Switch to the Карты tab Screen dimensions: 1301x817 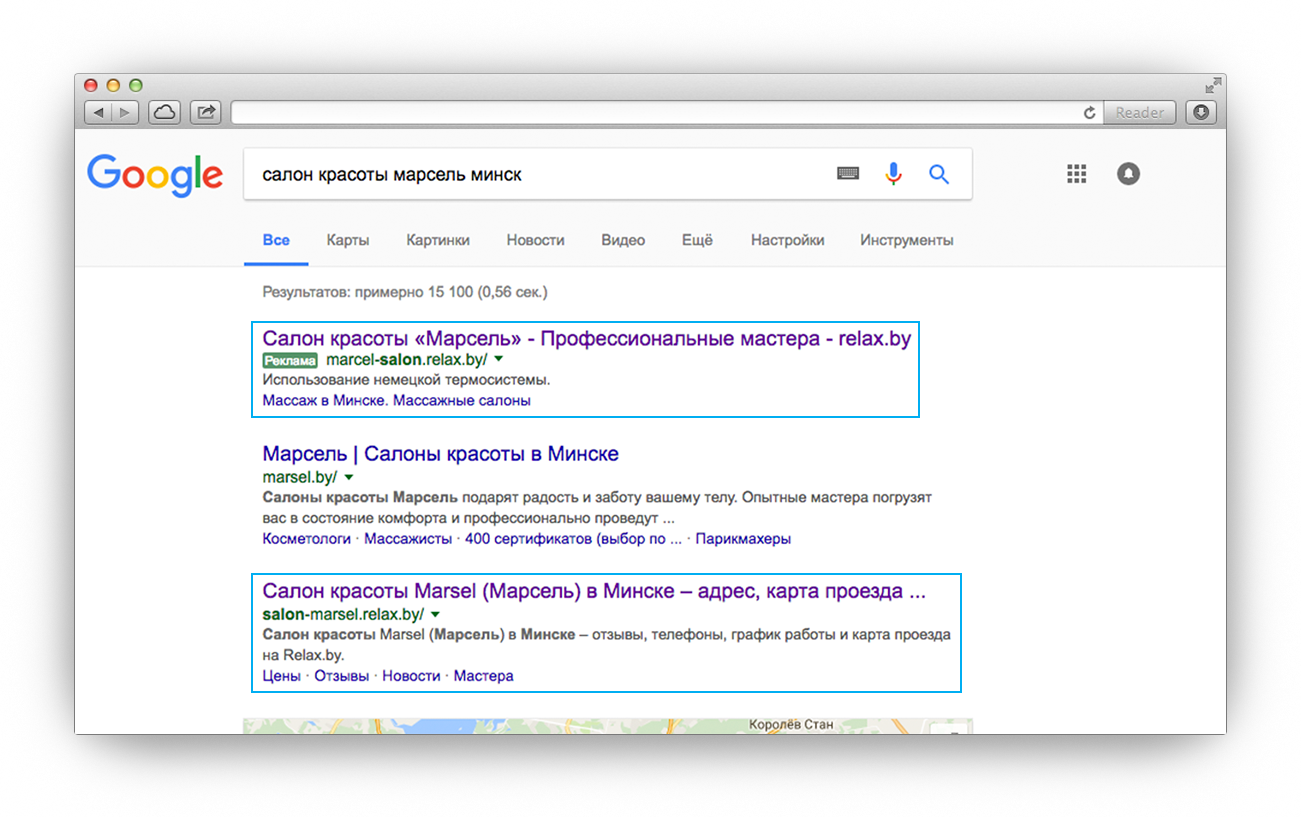pyautogui.click(x=347, y=240)
